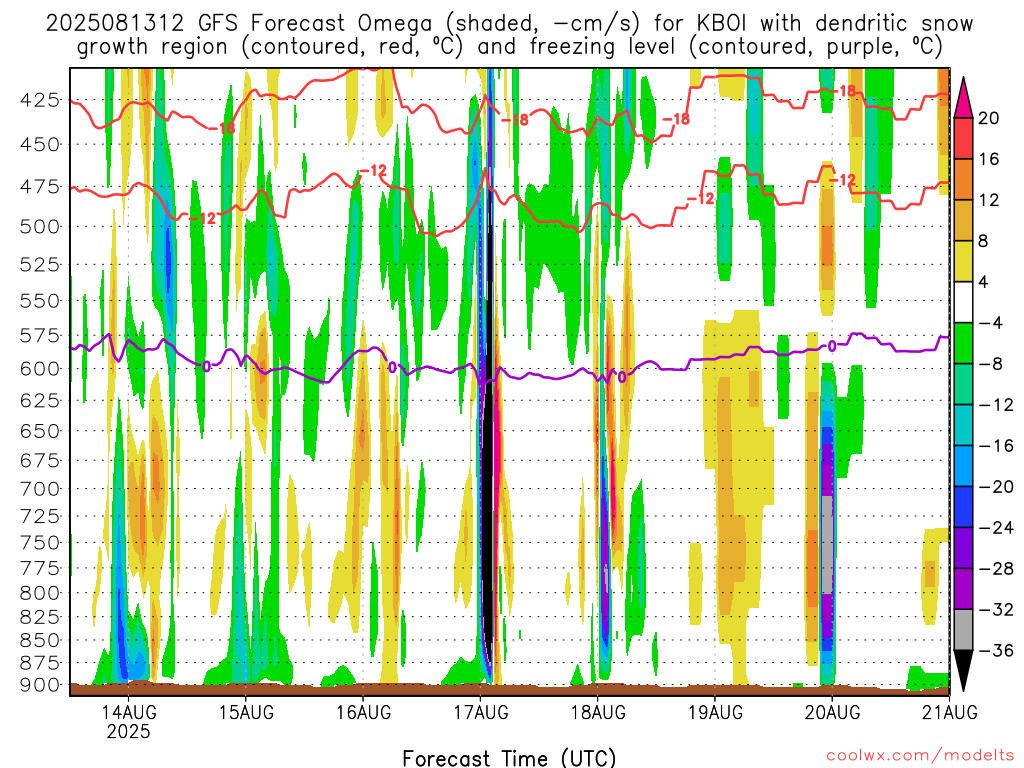Select the cyan -16 to -12 colorbar swatch

pyautogui.click(x=963, y=425)
